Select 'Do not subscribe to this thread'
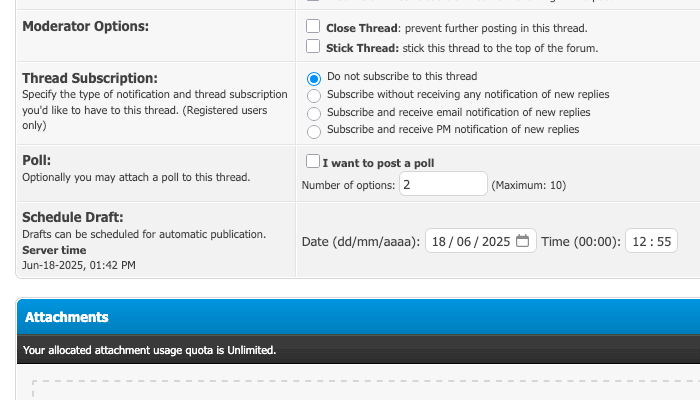The image size is (700, 400). 314,78
